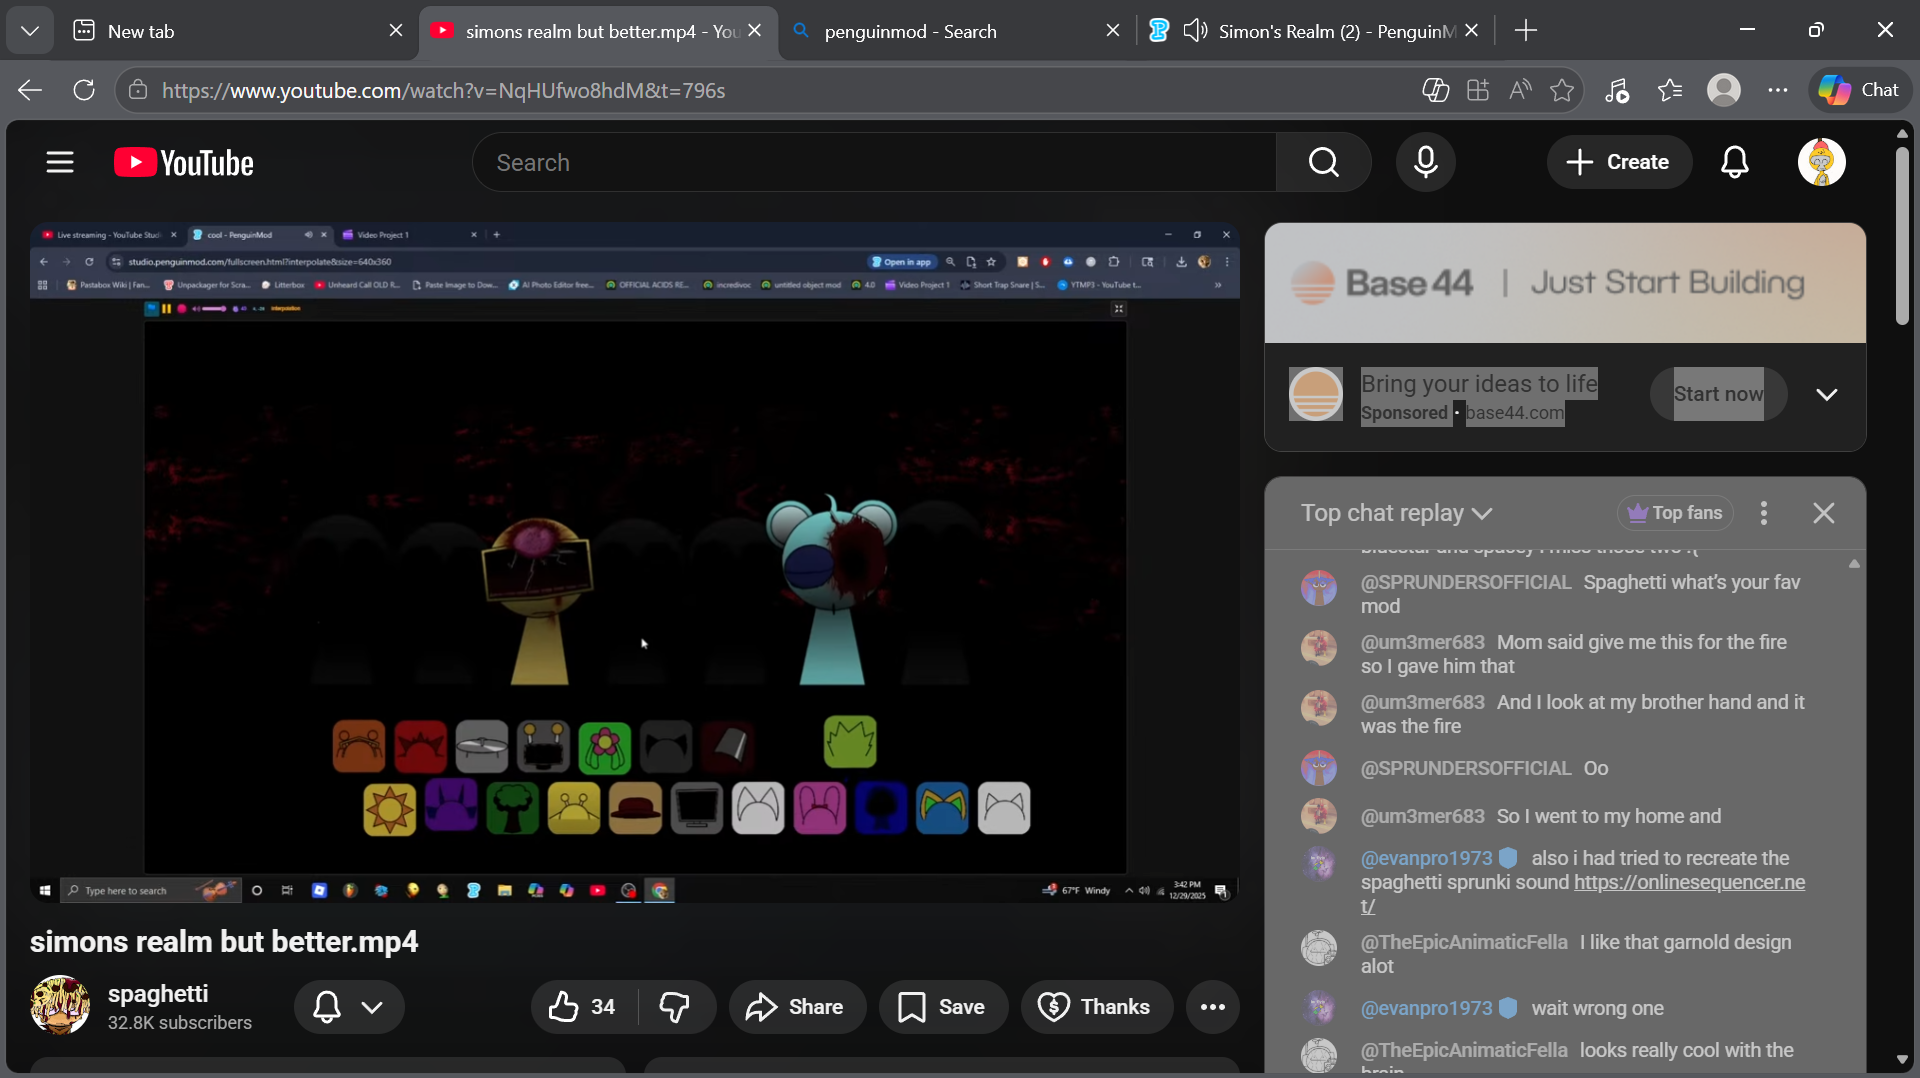Open Top fans leaderboard chip
1920x1078 pixels.
pyautogui.click(x=1675, y=513)
